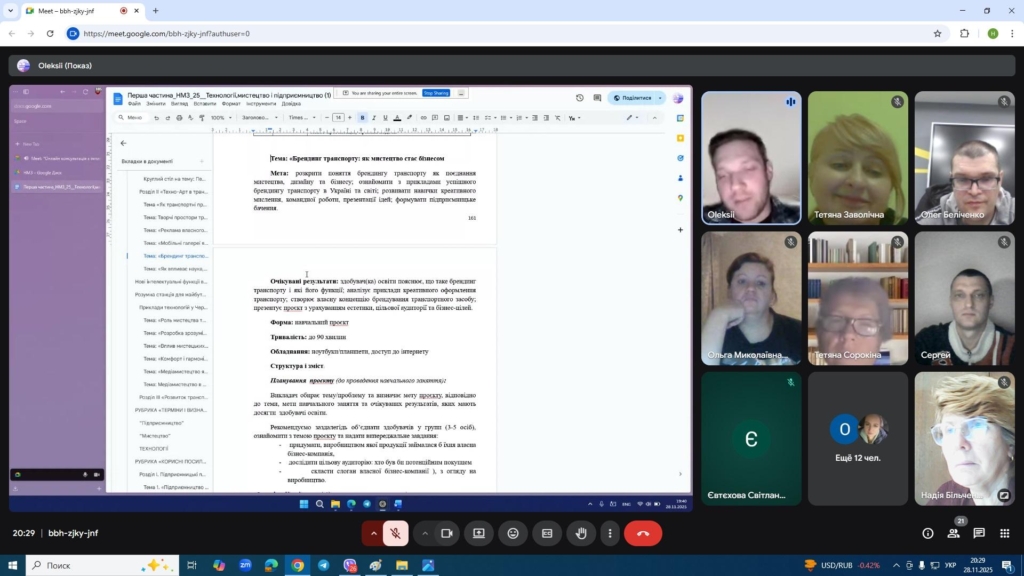
Task: Open video settings arrow beside camera
Action: tap(424, 534)
